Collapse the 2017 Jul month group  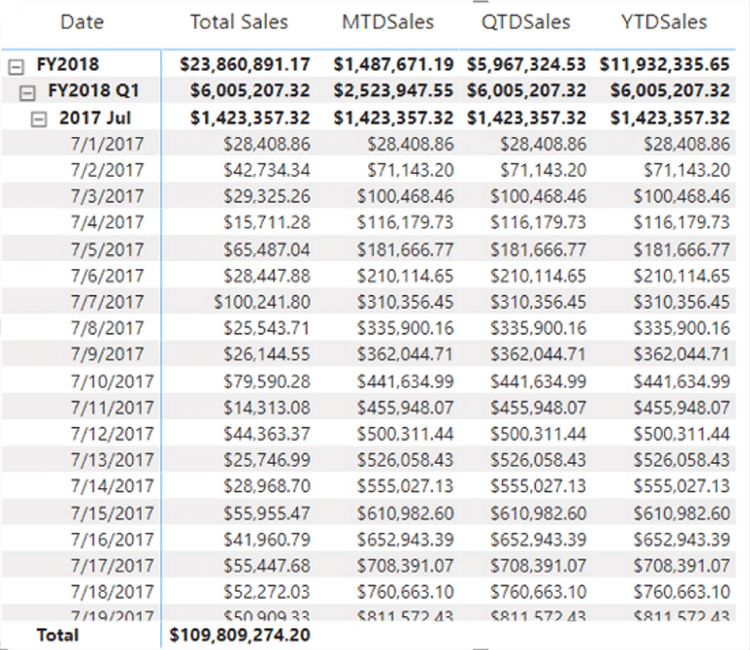click(x=40, y=117)
